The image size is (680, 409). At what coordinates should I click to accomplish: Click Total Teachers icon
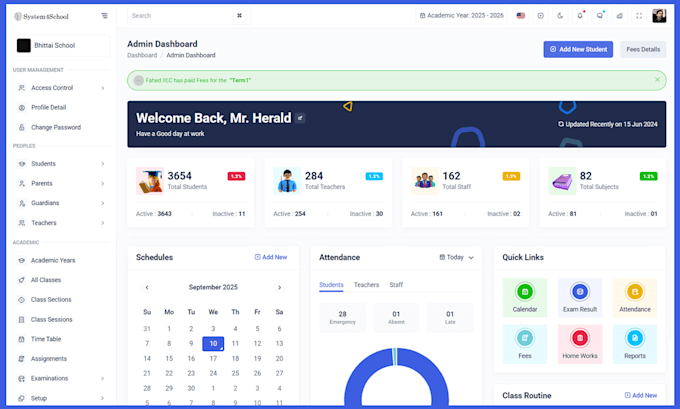[x=287, y=181]
